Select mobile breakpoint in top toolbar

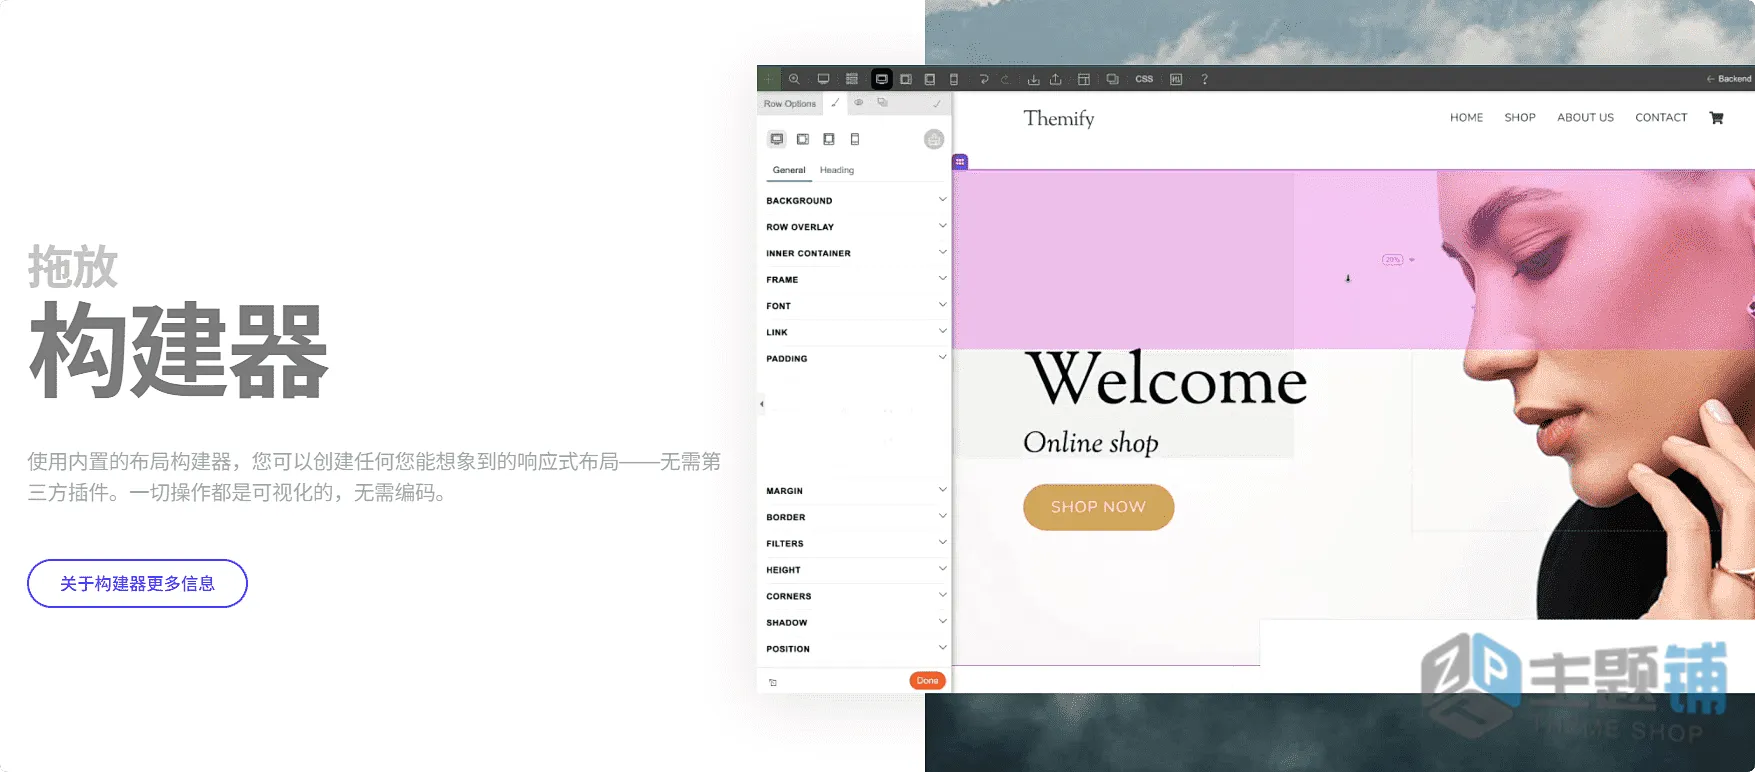[954, 79]
